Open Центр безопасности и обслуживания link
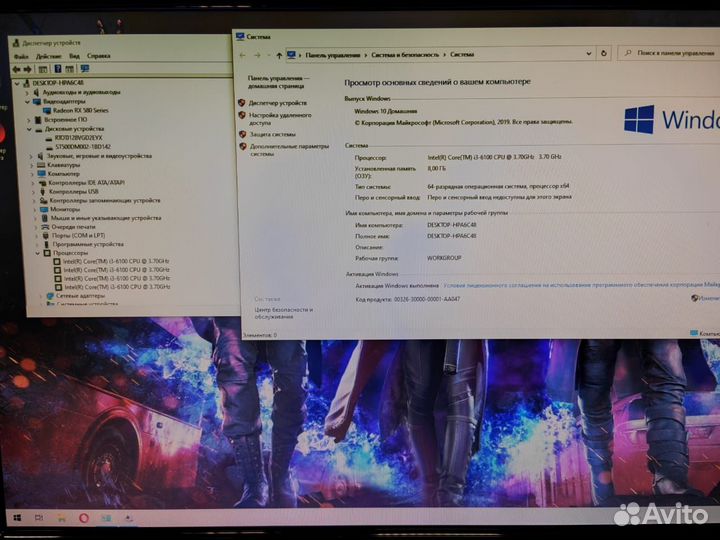 pyautogui.click(x=283, y=313)
